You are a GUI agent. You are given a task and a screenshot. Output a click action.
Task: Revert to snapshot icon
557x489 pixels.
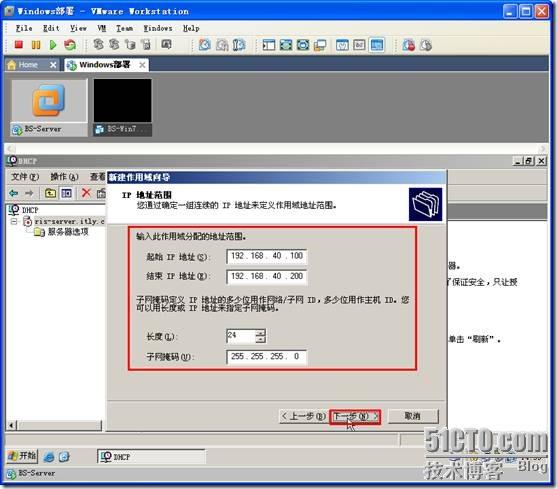point(222,45)
